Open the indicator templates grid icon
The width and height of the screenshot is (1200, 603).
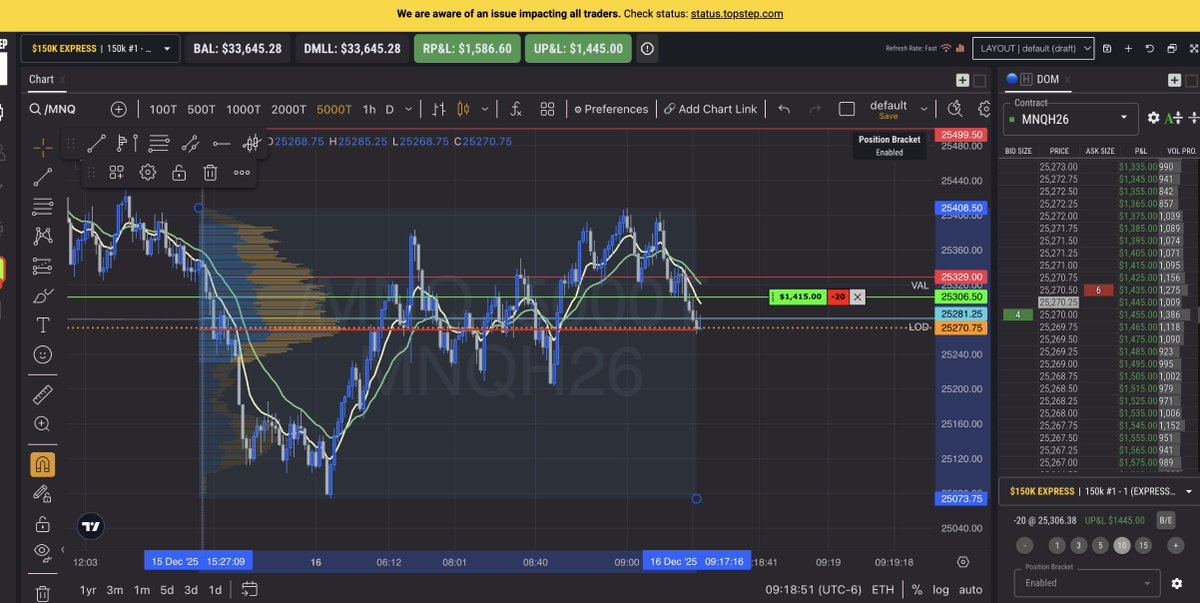coord(547,109)
